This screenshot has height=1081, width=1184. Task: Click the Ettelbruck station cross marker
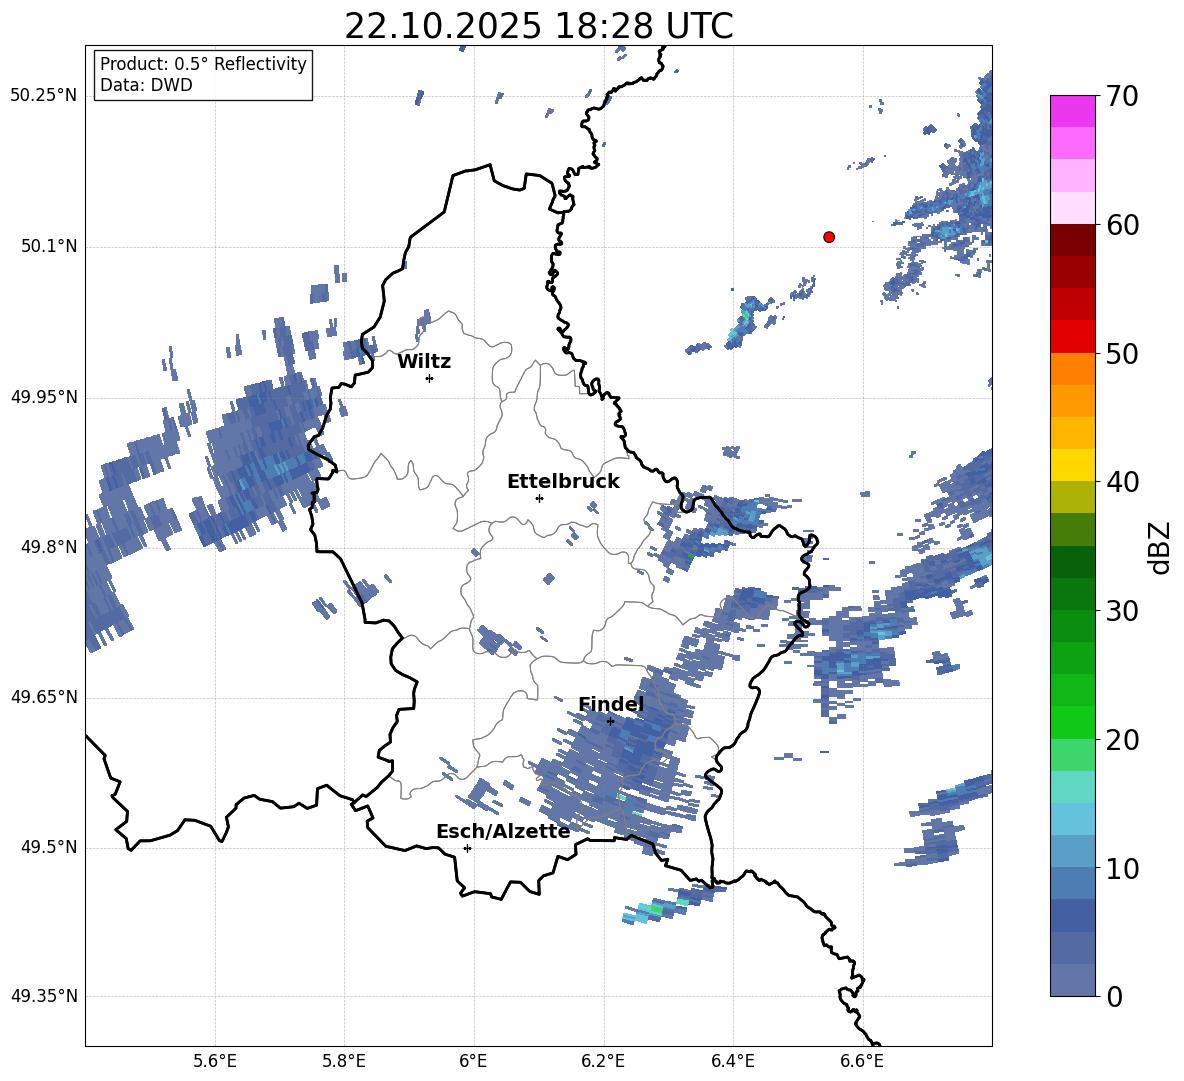coord(539,498)
